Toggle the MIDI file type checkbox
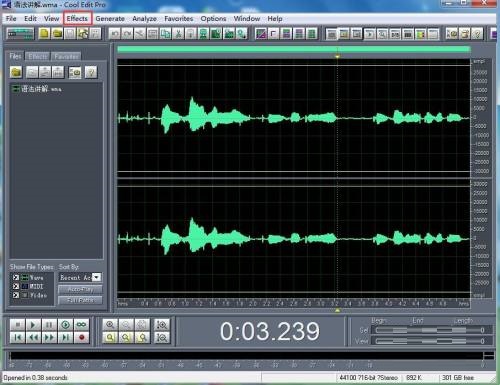 point(16,286)
